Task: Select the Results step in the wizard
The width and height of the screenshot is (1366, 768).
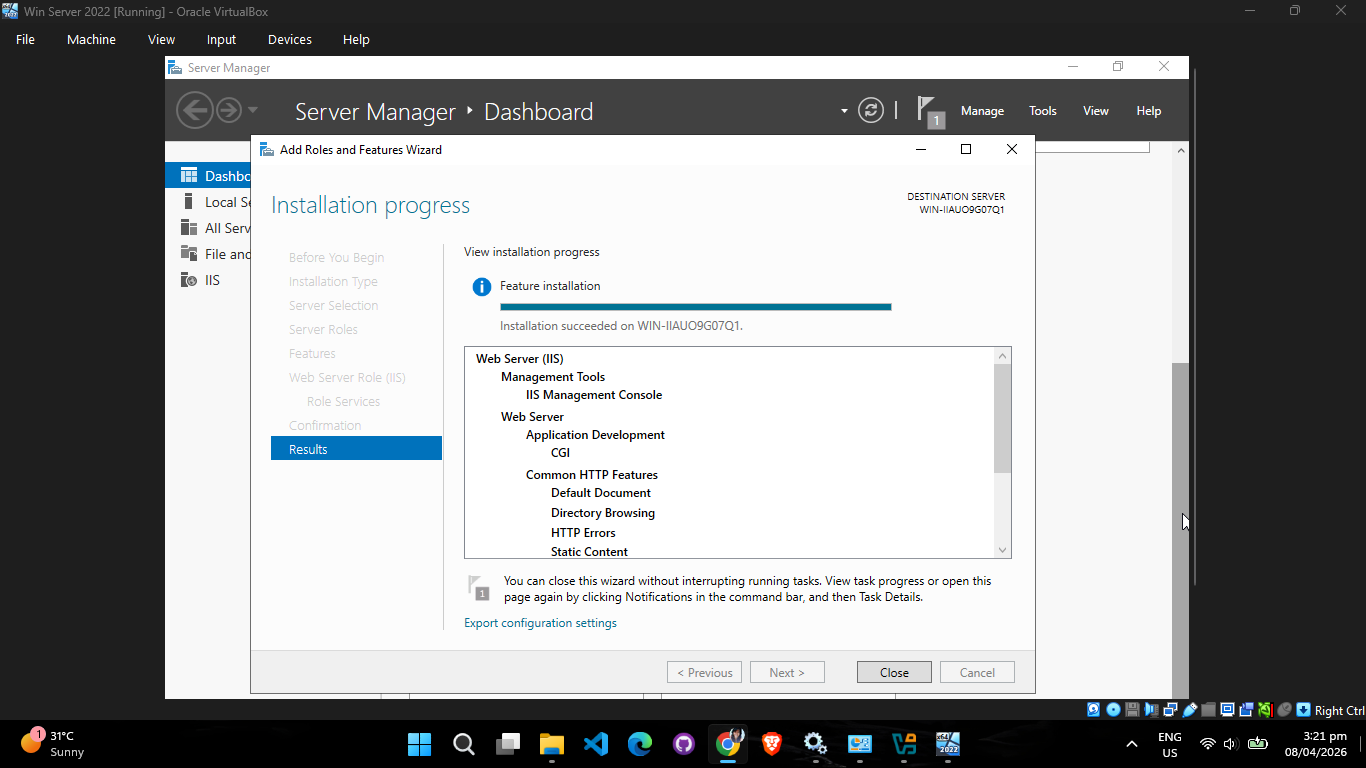Action: (x=356, y=449)
